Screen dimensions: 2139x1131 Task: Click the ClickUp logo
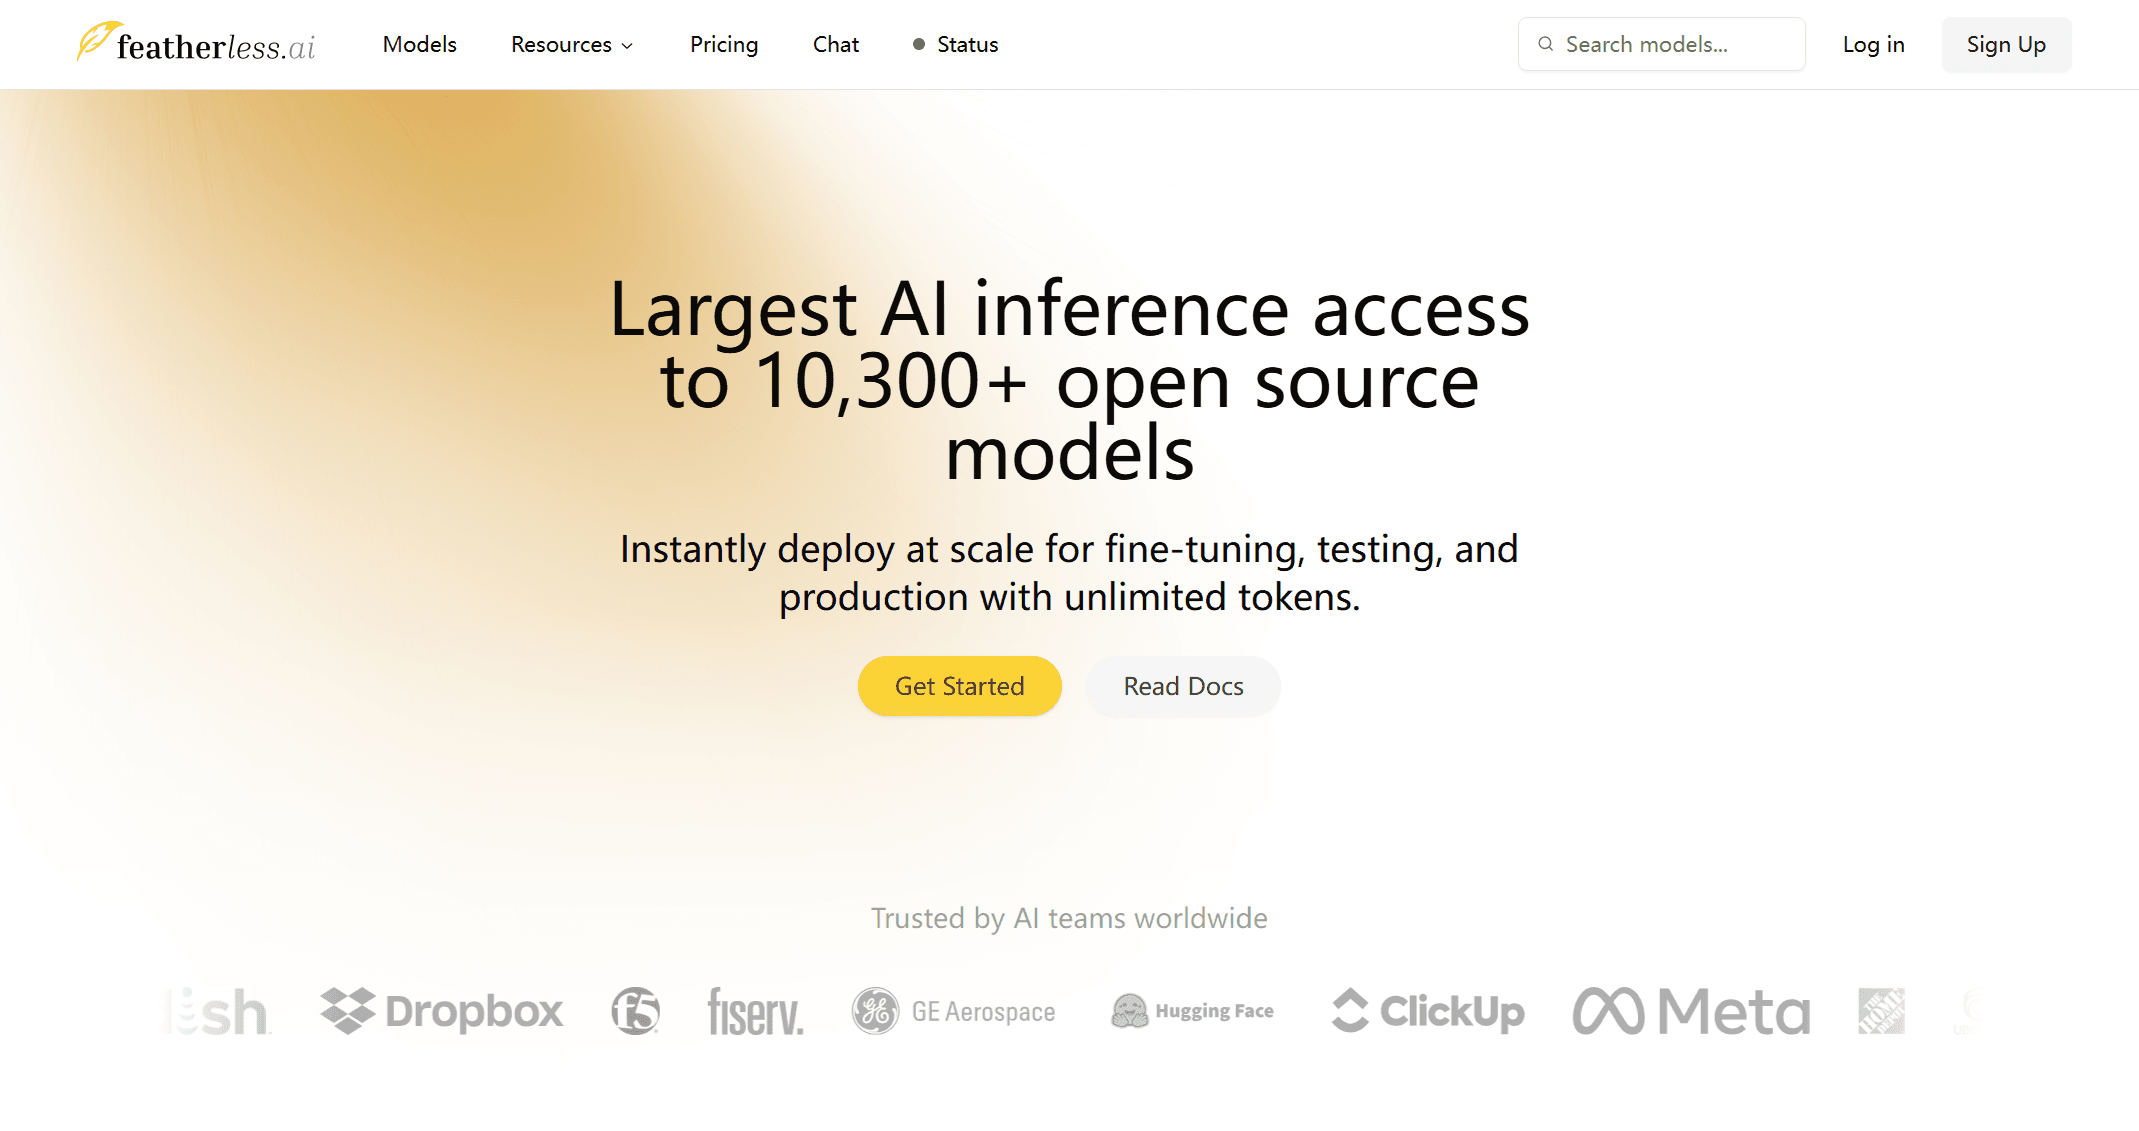(x=1428, y=1011)
